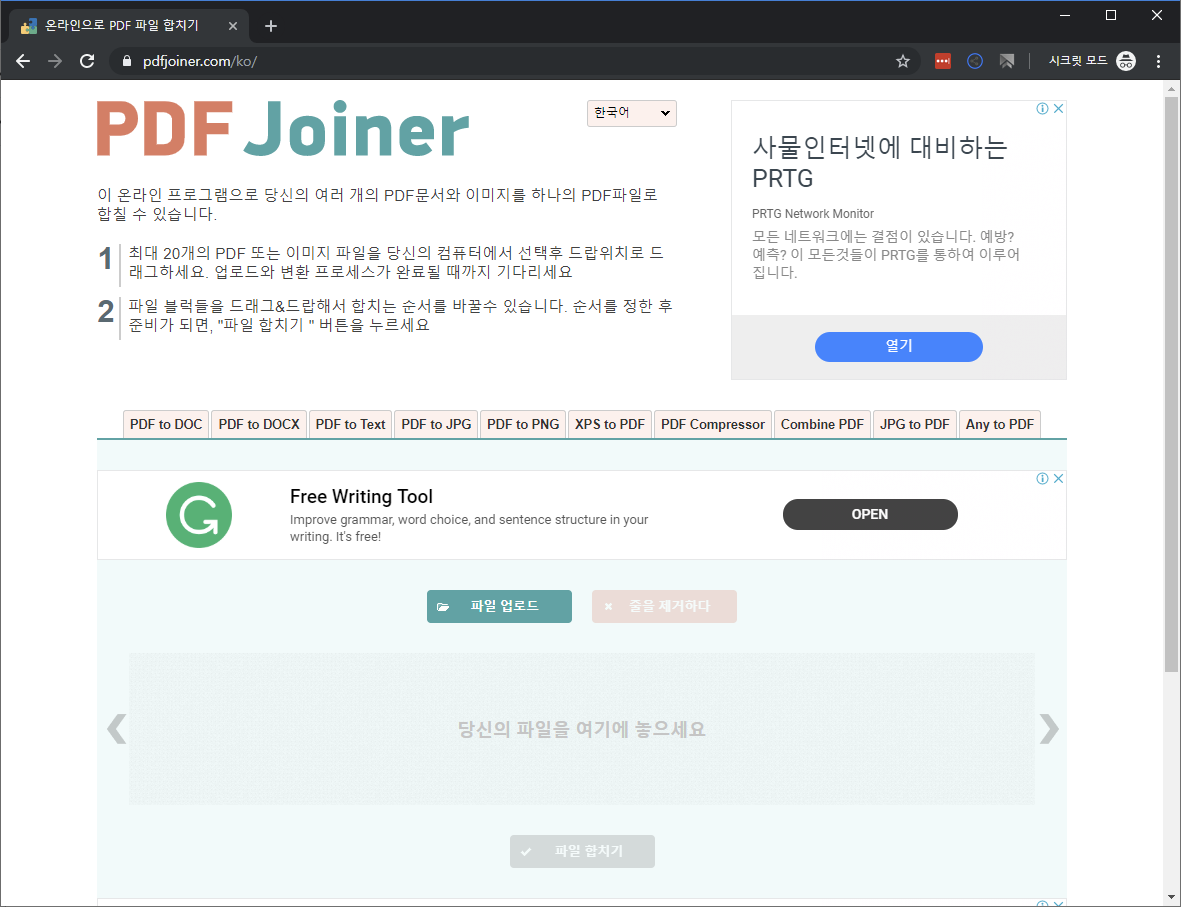Click the Free Writing Tool title
The height and width of the screenshot is (907, 1181).
tap(362, 496)
